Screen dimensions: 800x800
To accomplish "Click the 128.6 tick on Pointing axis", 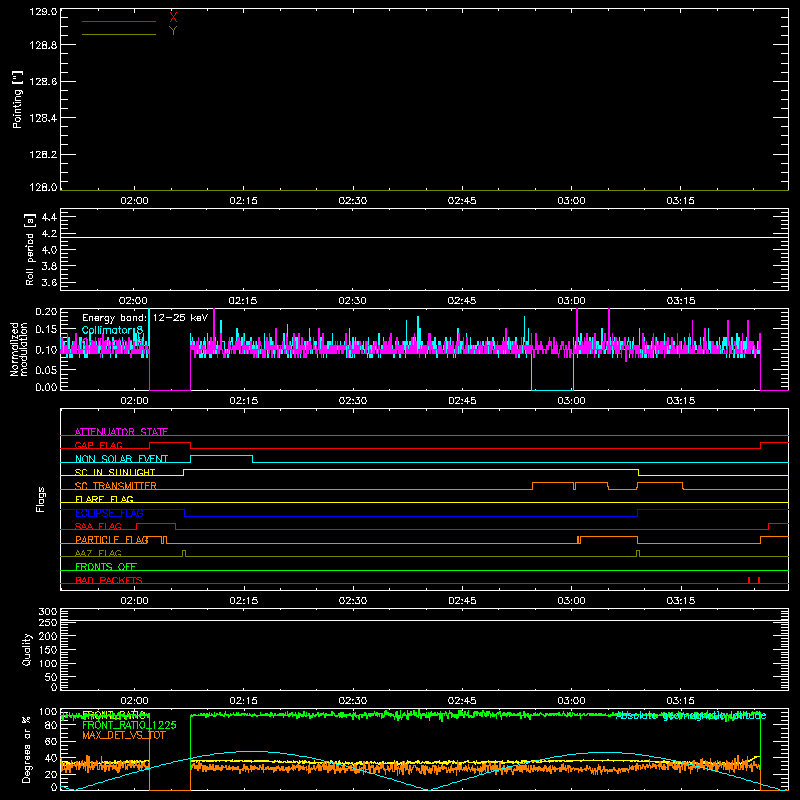I will click(x=43, y=82).
